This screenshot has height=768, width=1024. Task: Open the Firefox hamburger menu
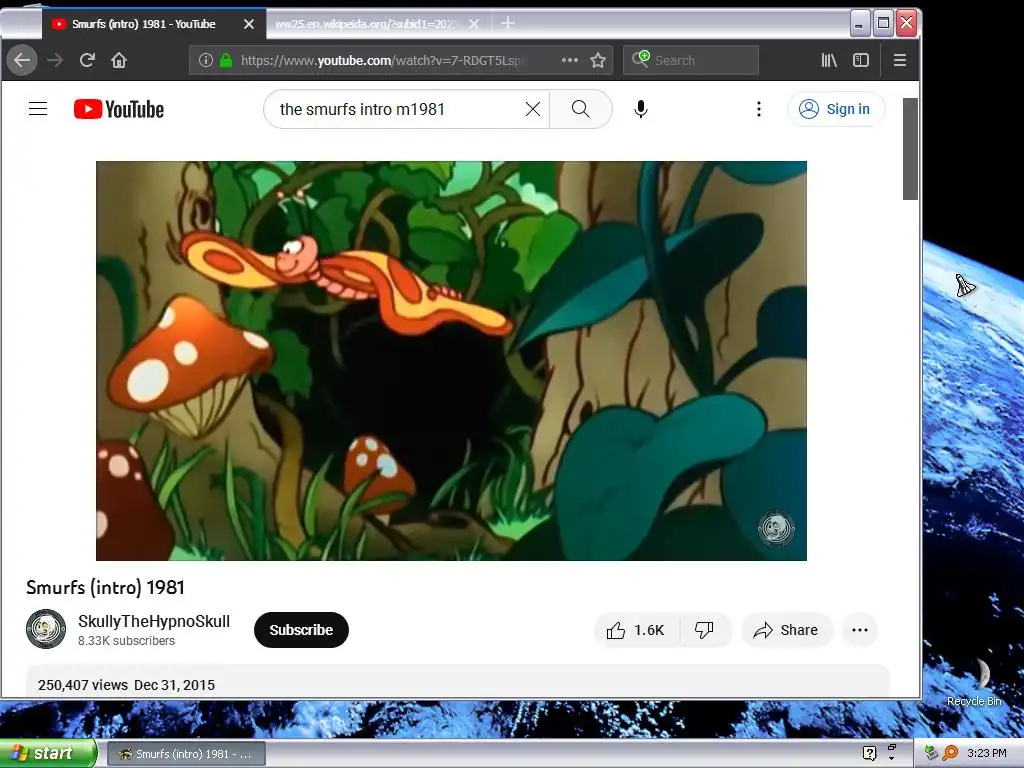(899, 60)
